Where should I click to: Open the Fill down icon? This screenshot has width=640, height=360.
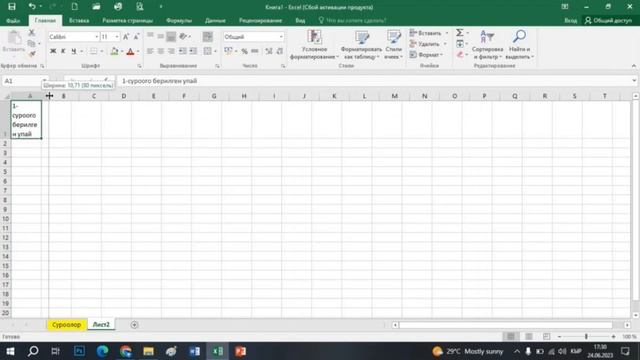pos(460,43)
